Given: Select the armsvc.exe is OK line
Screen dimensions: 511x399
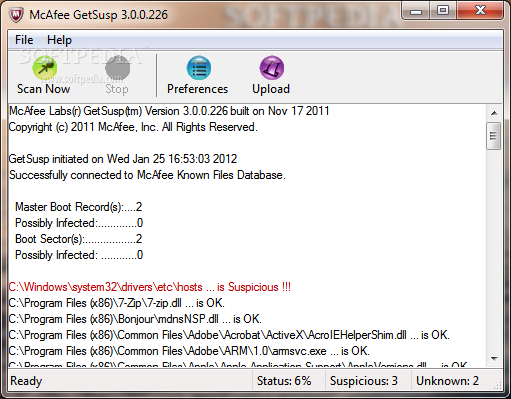Looking at the screenshot, I should [x=189, y=351].
